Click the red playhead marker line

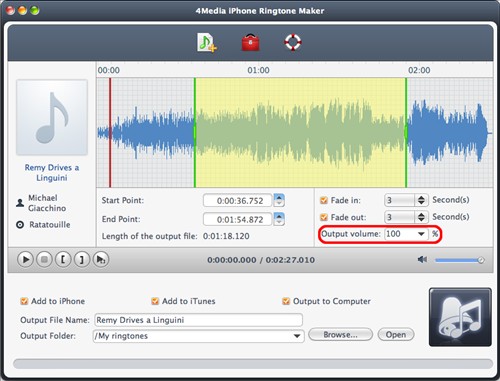click(110, 133)
